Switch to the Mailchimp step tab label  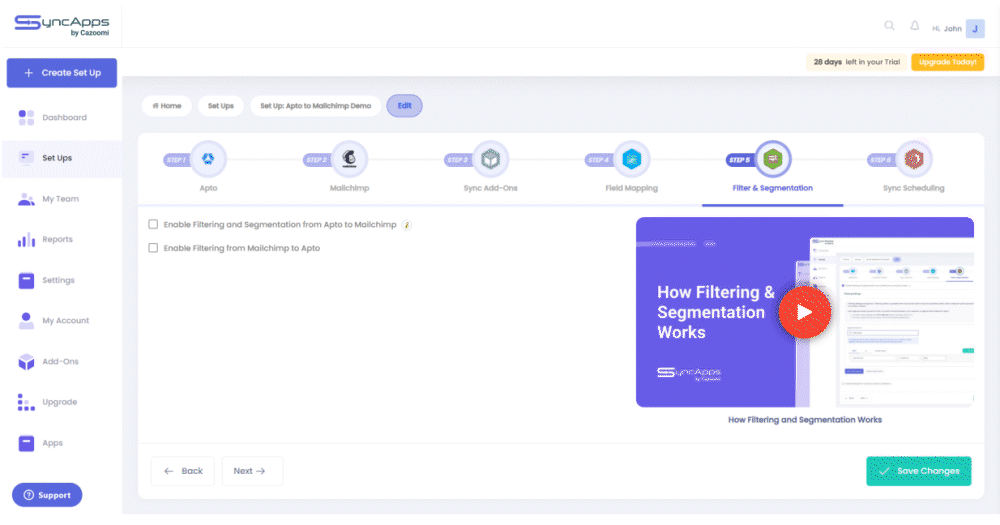(349, 188)
